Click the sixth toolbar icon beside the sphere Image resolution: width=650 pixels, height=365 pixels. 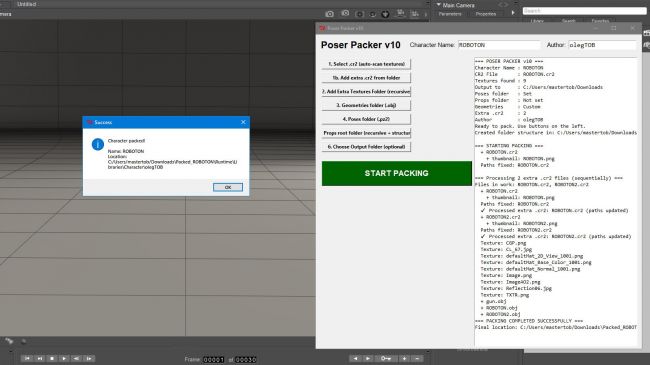(x=400, y=14)
